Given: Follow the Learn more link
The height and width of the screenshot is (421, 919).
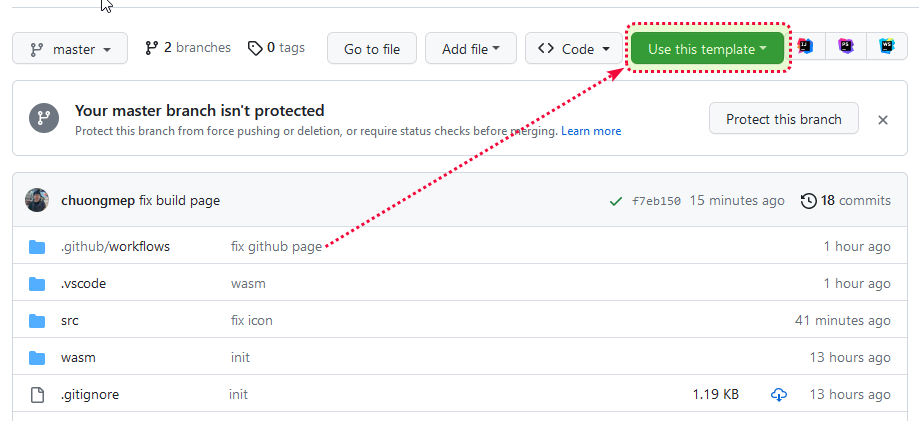Looking at the screenshot, I should coord(591,131).
